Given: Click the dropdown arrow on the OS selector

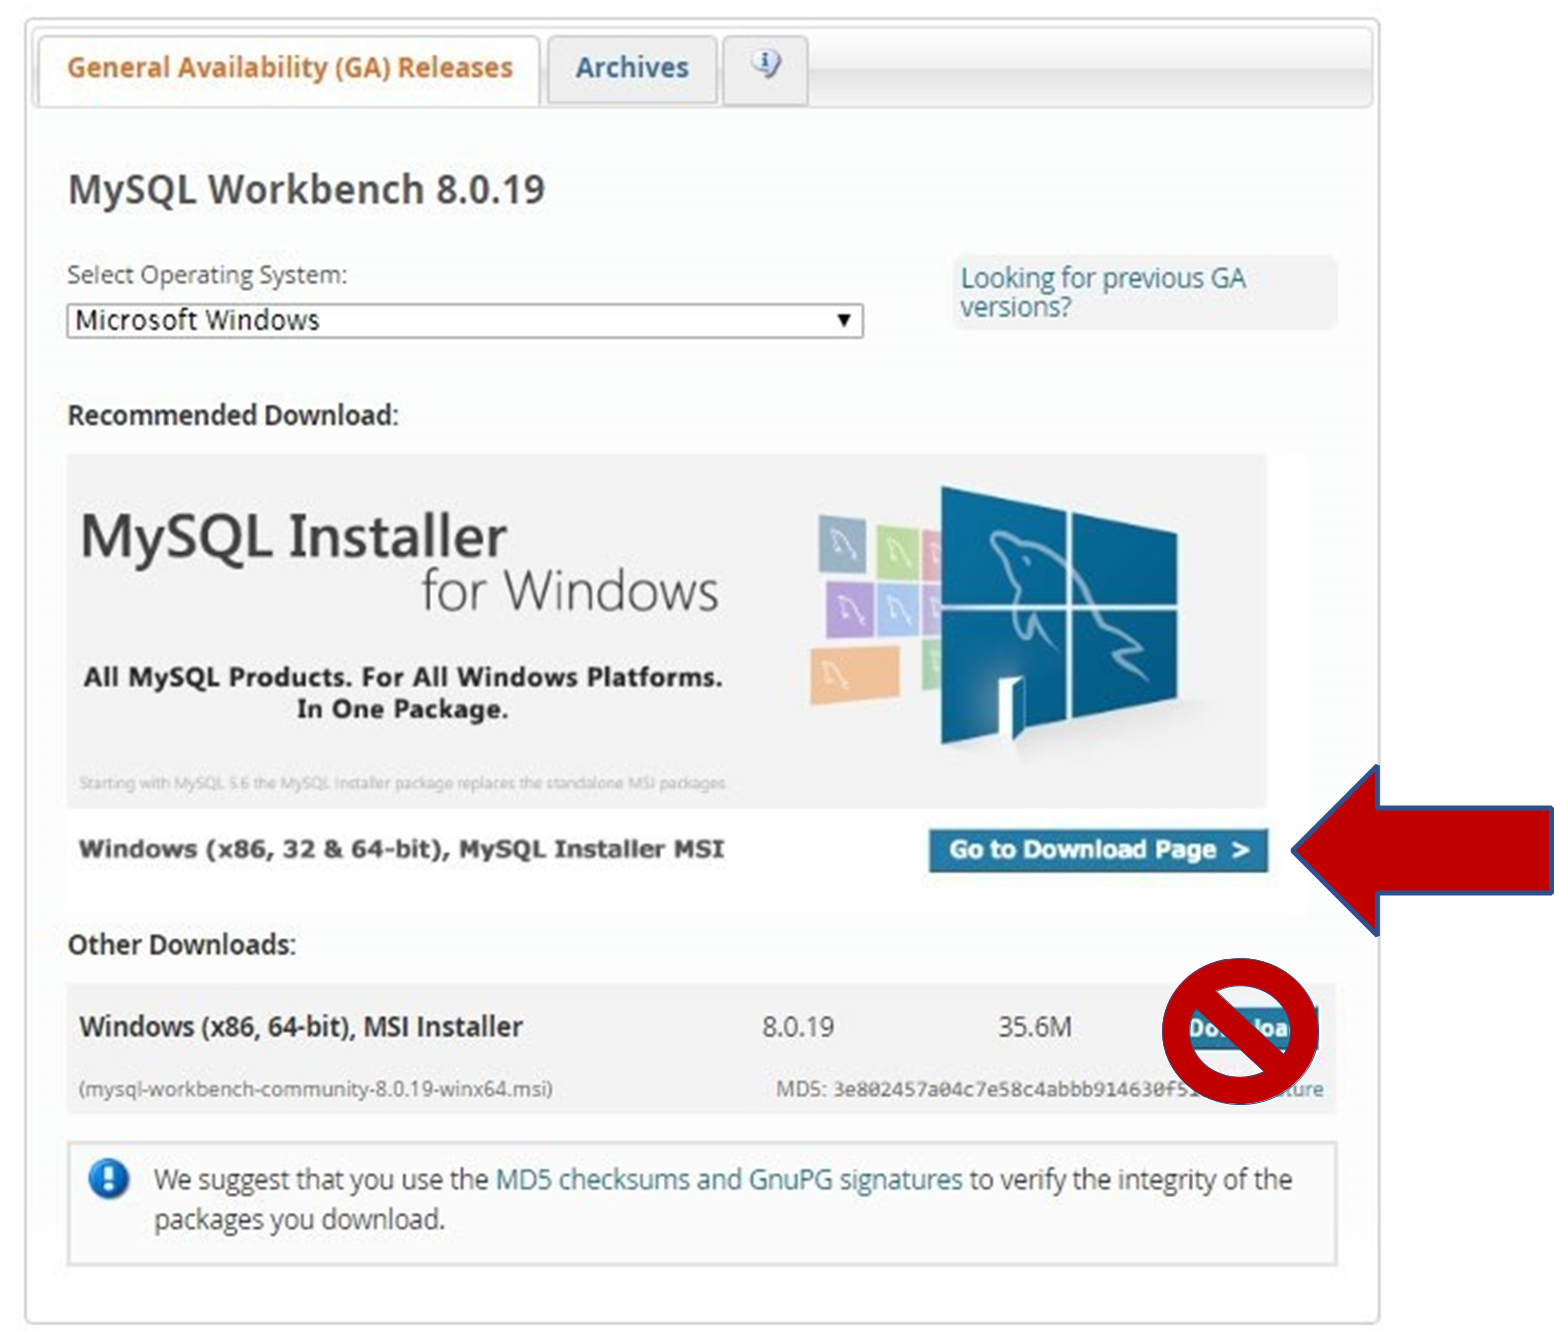Looking at the screenshot, I should point(843,320).
